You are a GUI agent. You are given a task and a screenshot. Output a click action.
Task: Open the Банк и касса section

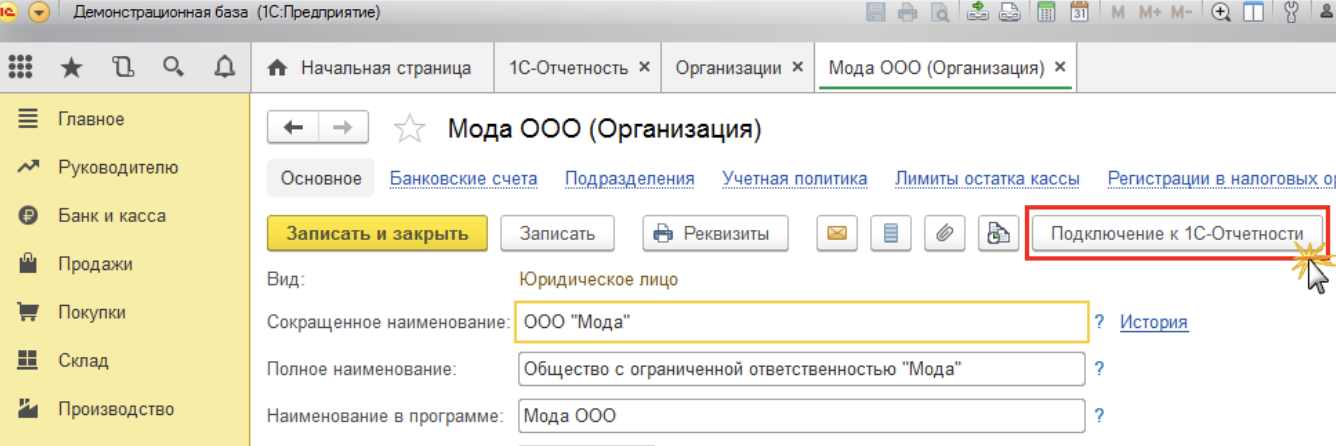point(111,216)
